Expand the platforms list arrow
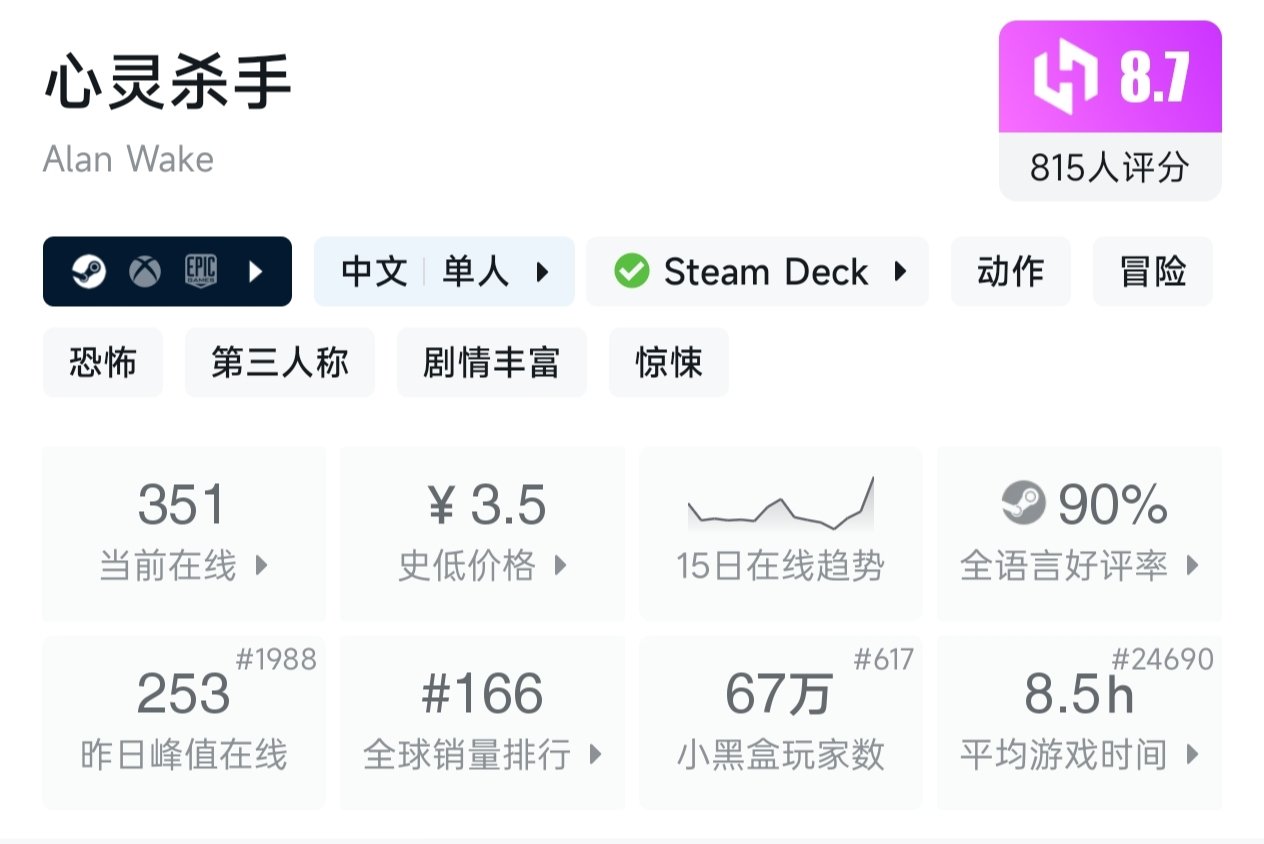This screenshot has width=1264, height=844. click(256, 271)
